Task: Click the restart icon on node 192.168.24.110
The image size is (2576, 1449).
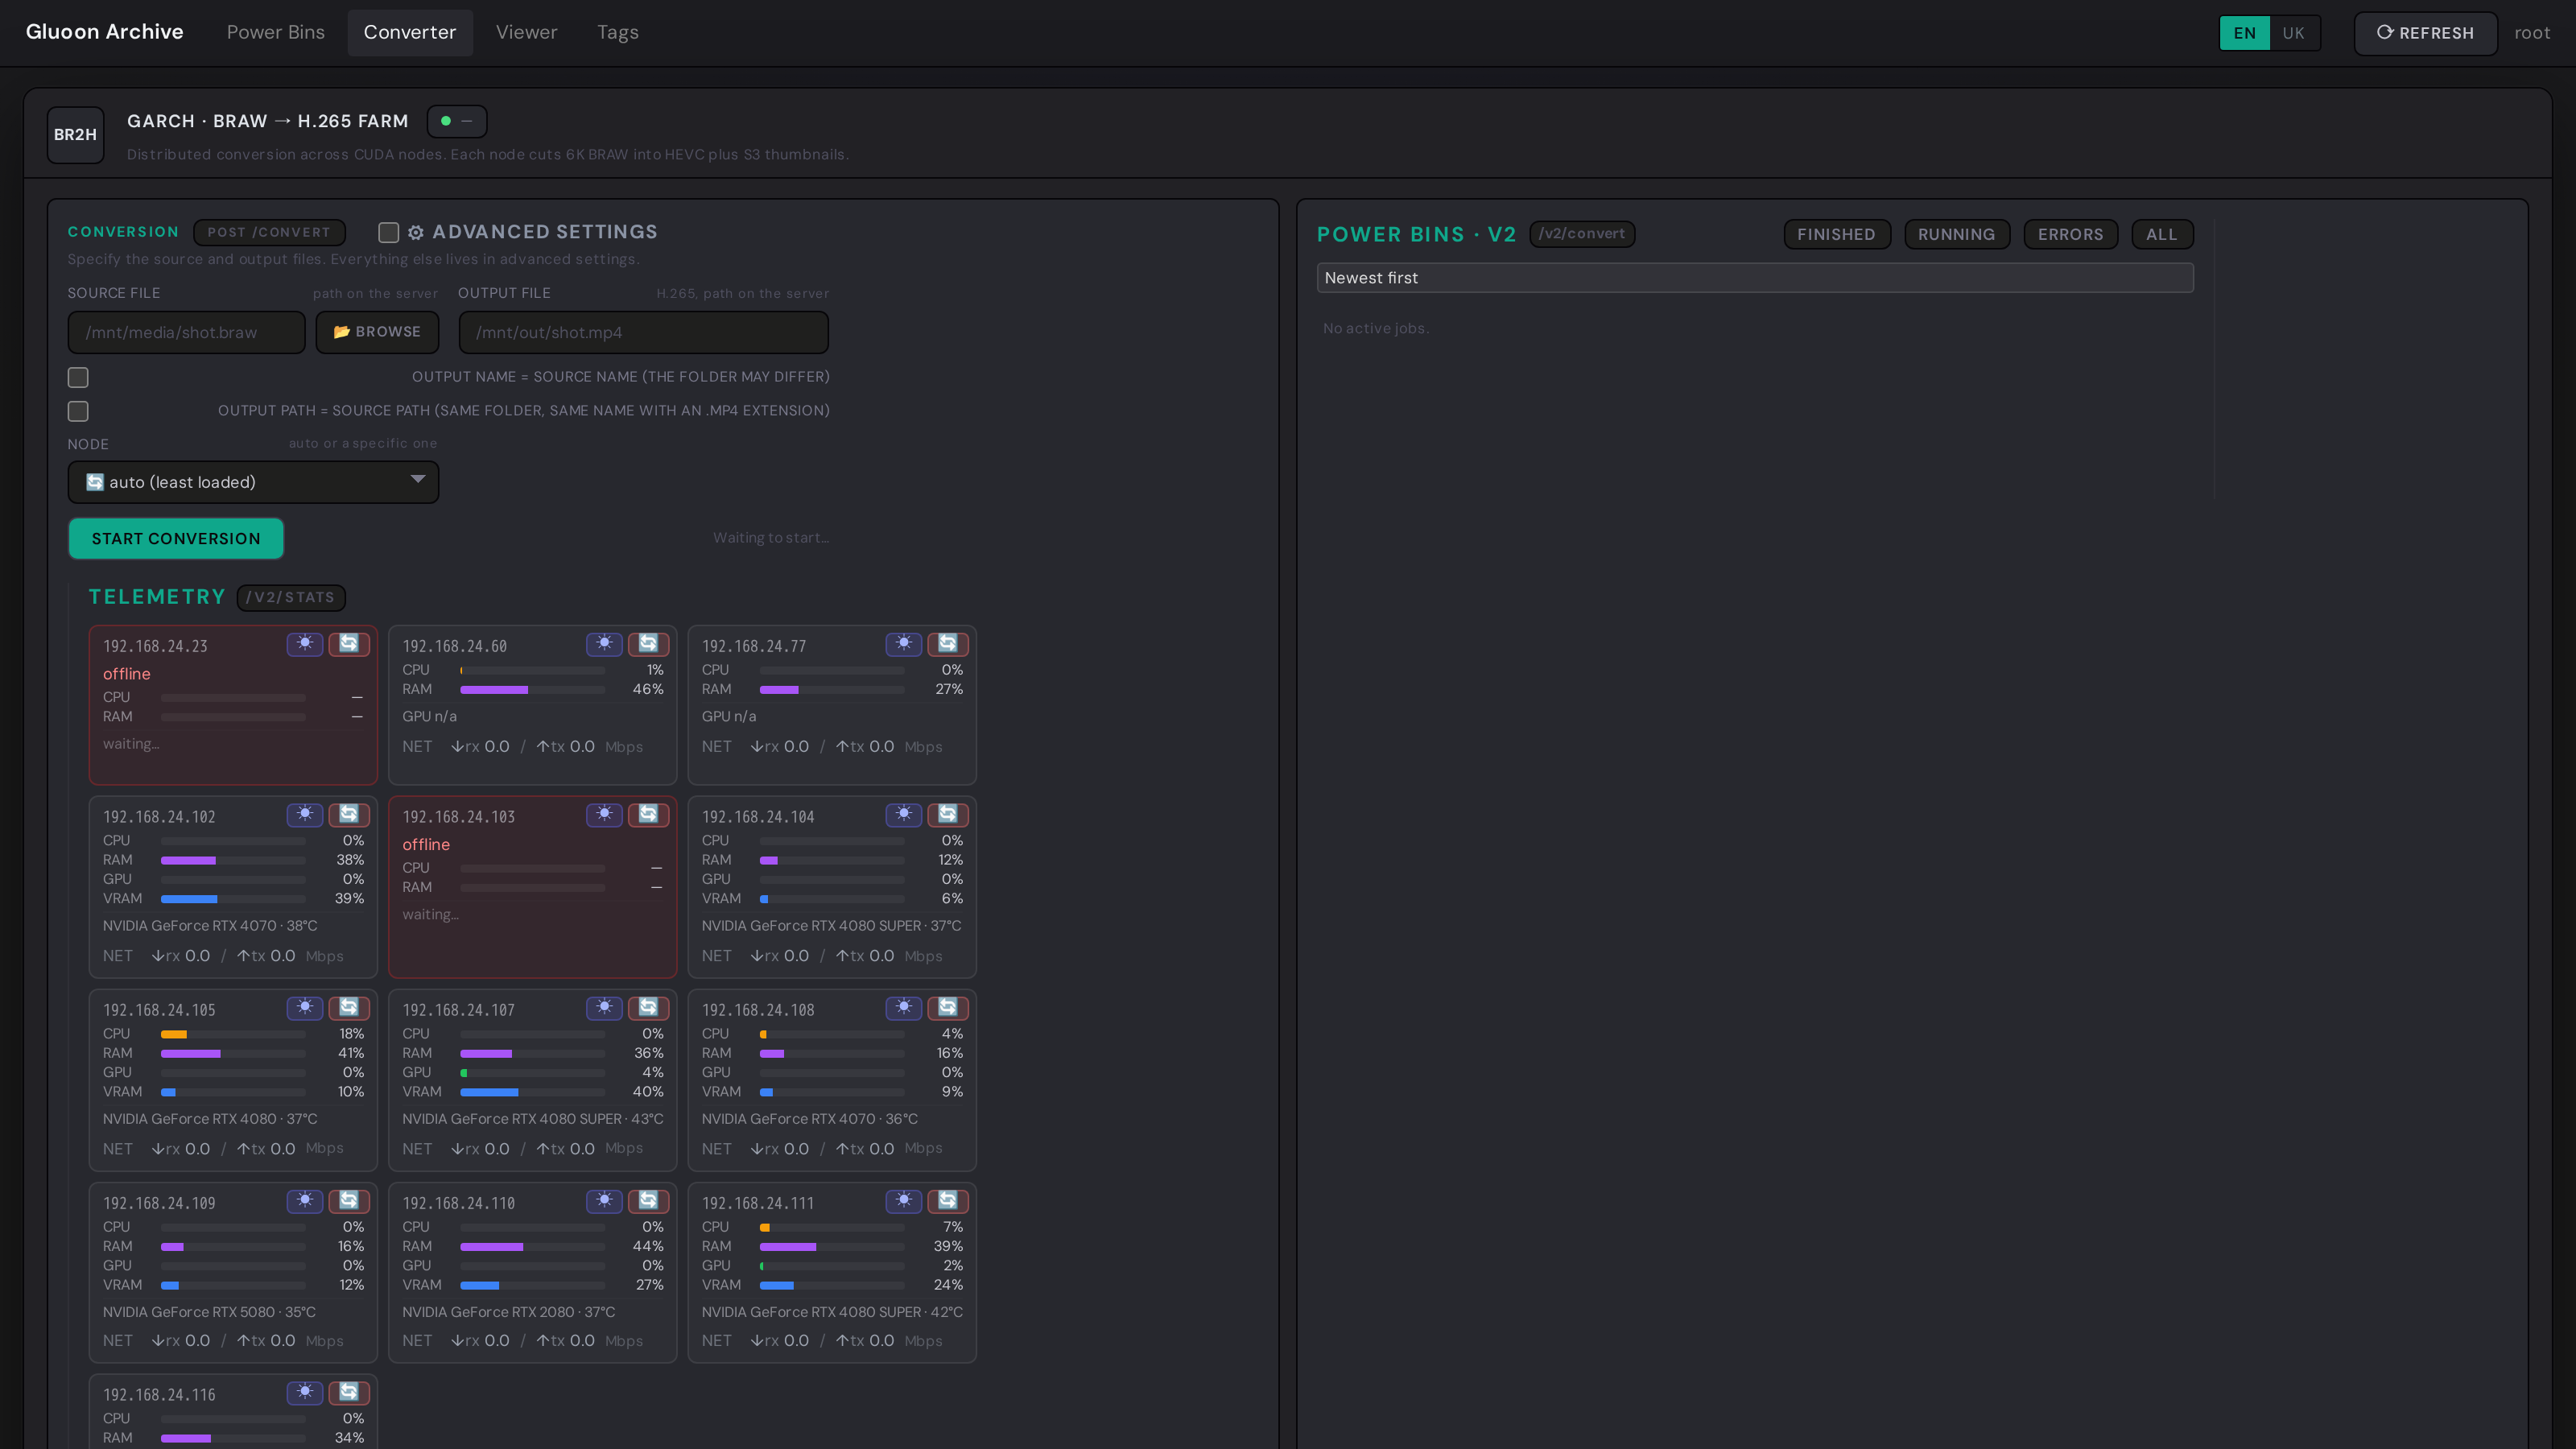Action: pyautogui.click(x=648, y=1201)
